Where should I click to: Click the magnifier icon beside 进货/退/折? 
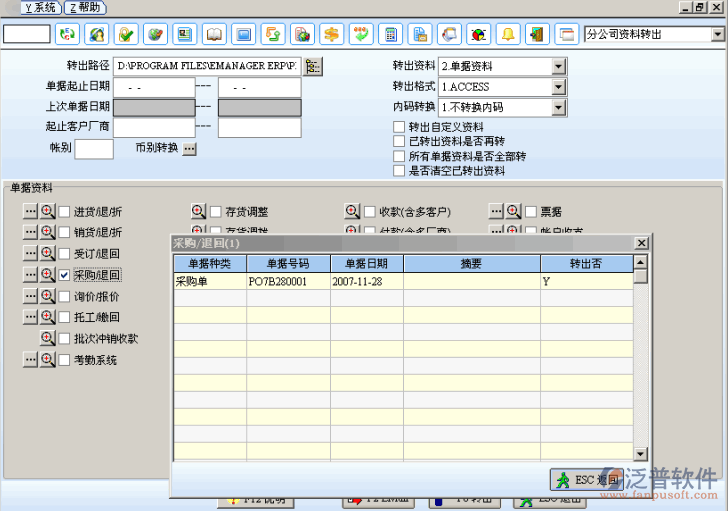click(x=47, y=212)
